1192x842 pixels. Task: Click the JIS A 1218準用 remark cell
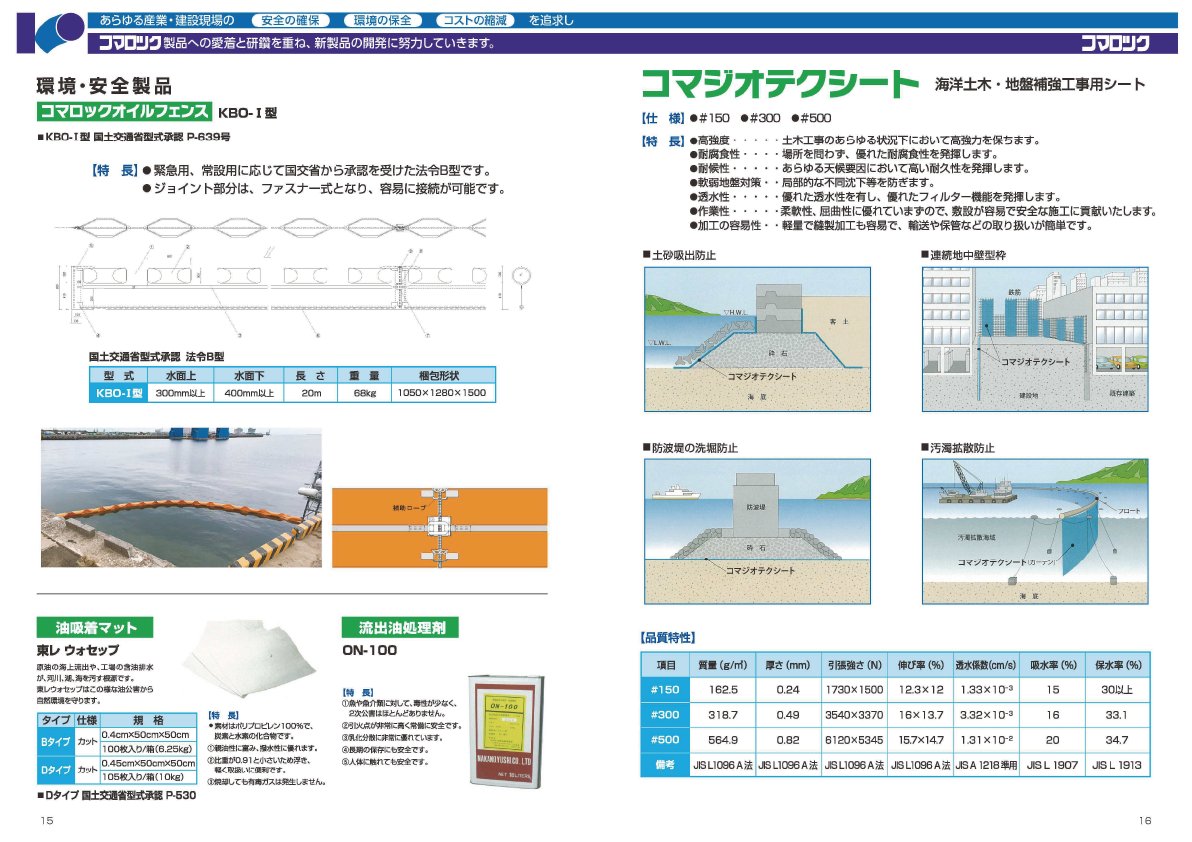point(986,765)
